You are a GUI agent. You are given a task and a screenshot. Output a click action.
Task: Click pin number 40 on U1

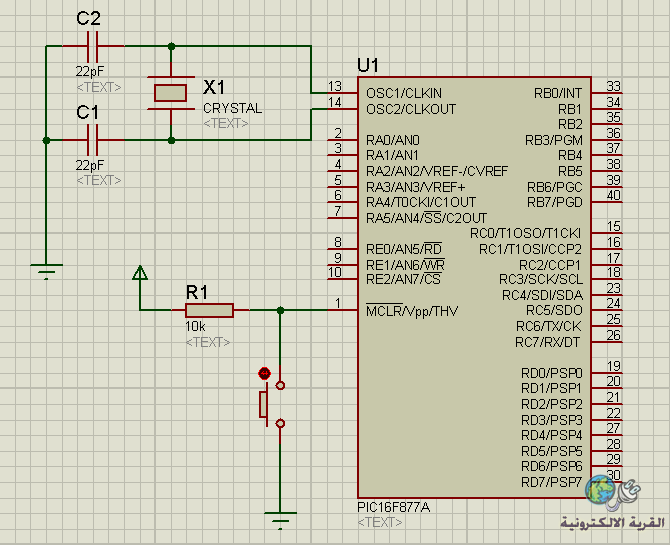coord(613,195)
